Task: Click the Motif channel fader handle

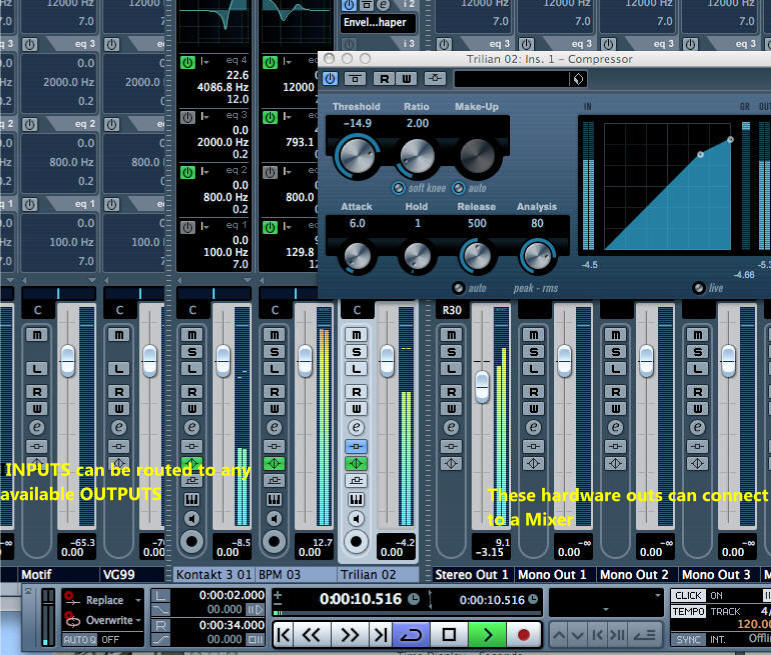Action: tap(67, 361)
